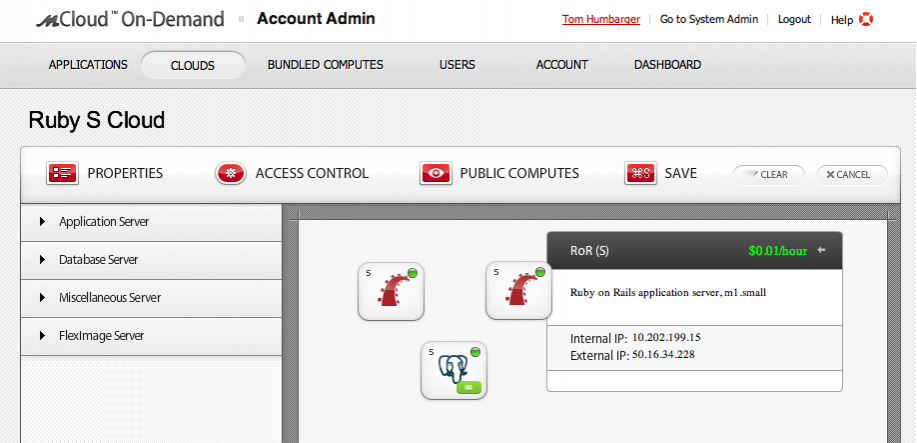
Task: Collapse RoR (S) panel with arrow icon
Action: (822, 250)
